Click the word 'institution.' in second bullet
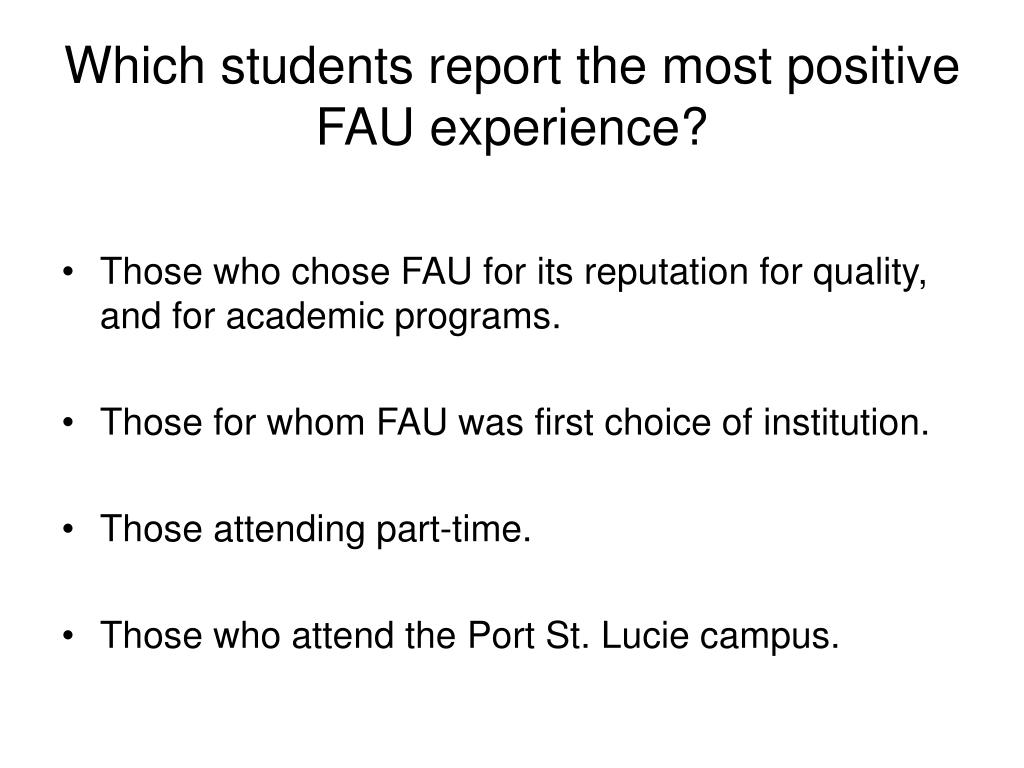This screenshot has height=768, width=1024. pos(846,421)
